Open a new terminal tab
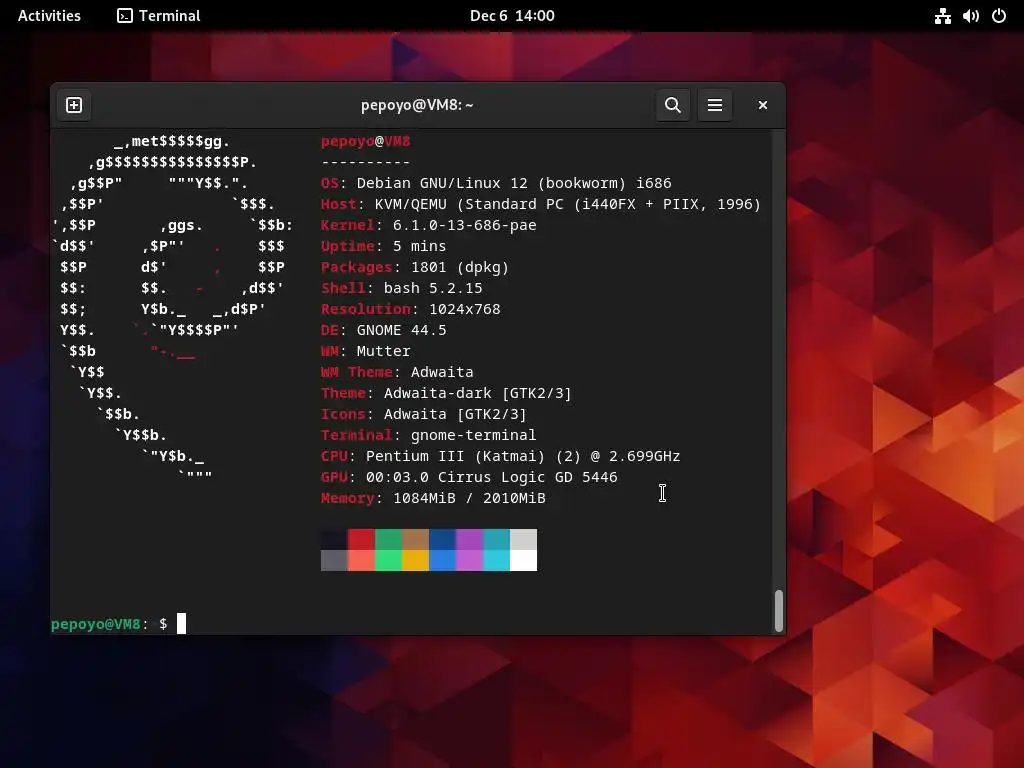The image size is (1024, 768). (74, 105)
